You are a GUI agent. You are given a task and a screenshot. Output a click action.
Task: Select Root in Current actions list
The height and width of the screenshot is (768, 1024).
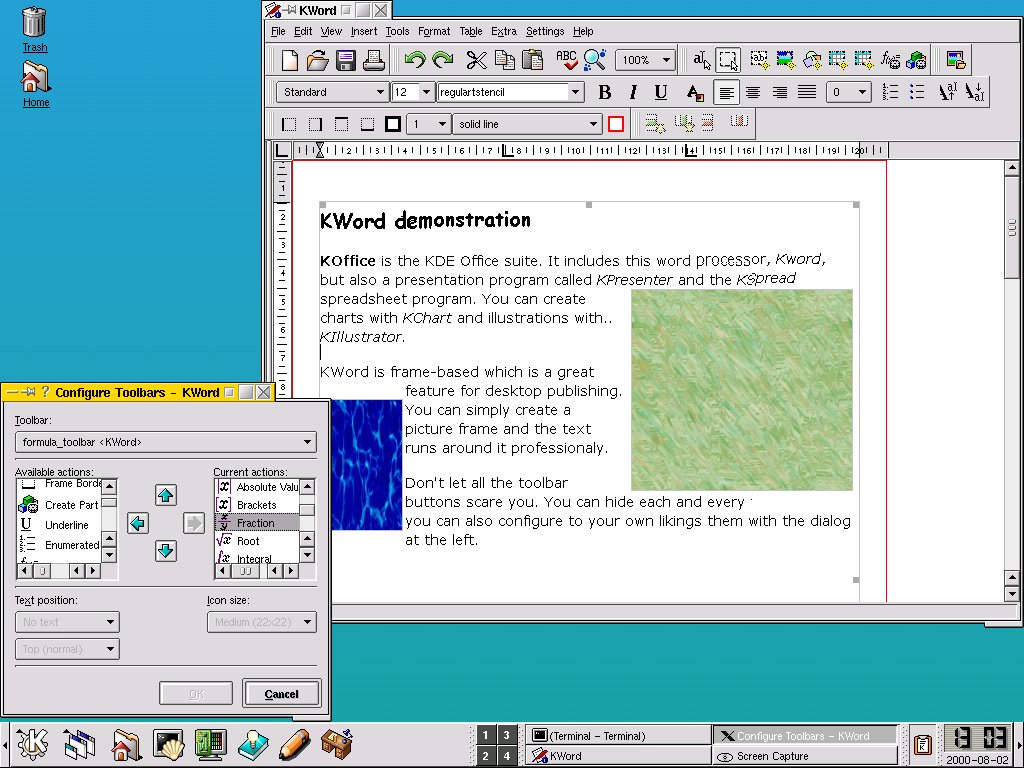248,541
